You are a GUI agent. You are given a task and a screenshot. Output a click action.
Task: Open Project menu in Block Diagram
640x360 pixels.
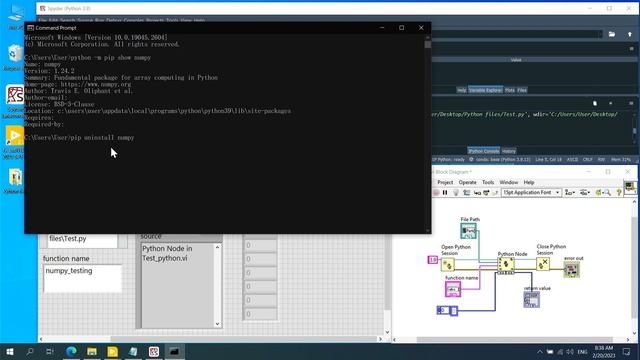click(x=445, y=182)
